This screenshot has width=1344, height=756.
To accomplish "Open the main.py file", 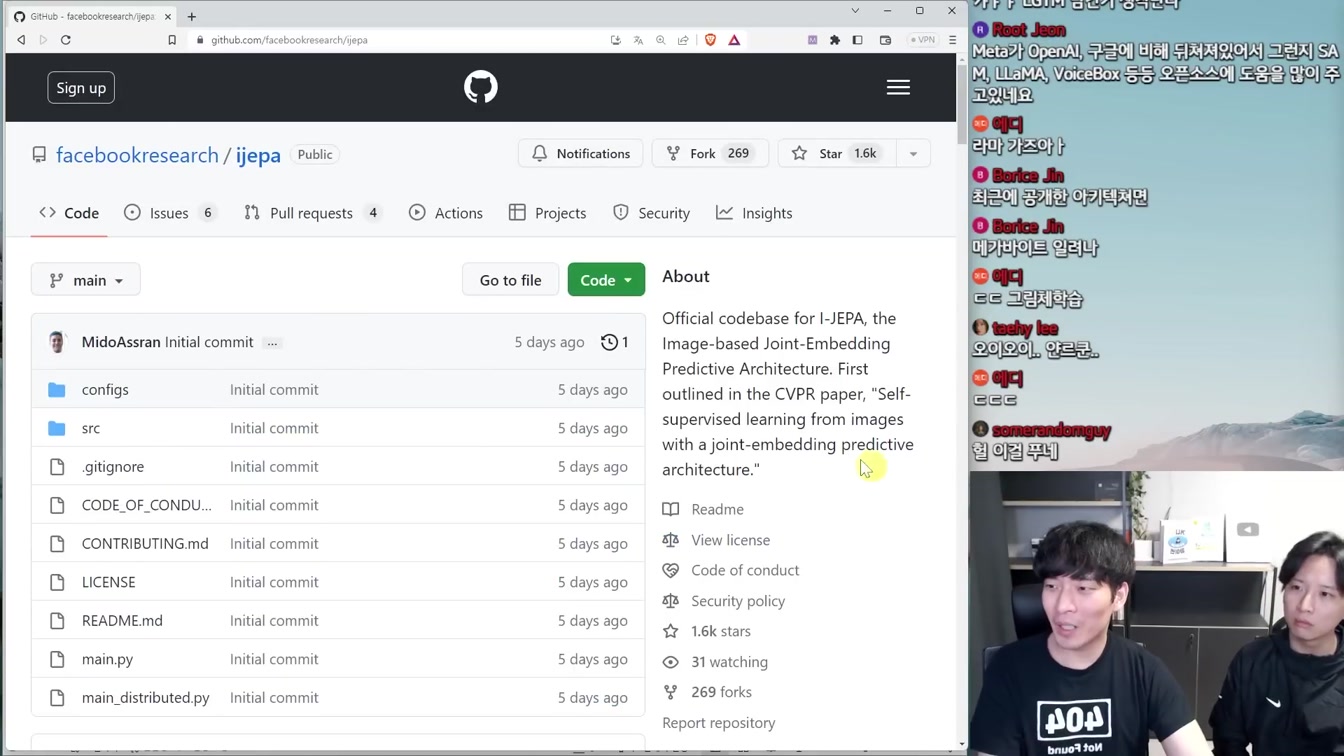I will click(x=107, y=660).
